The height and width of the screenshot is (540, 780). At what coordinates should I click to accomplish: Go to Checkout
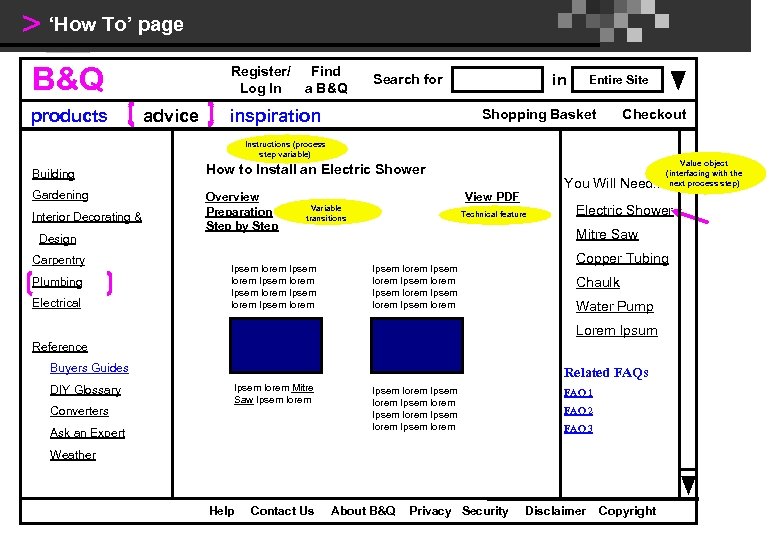(x=654, y=114)
